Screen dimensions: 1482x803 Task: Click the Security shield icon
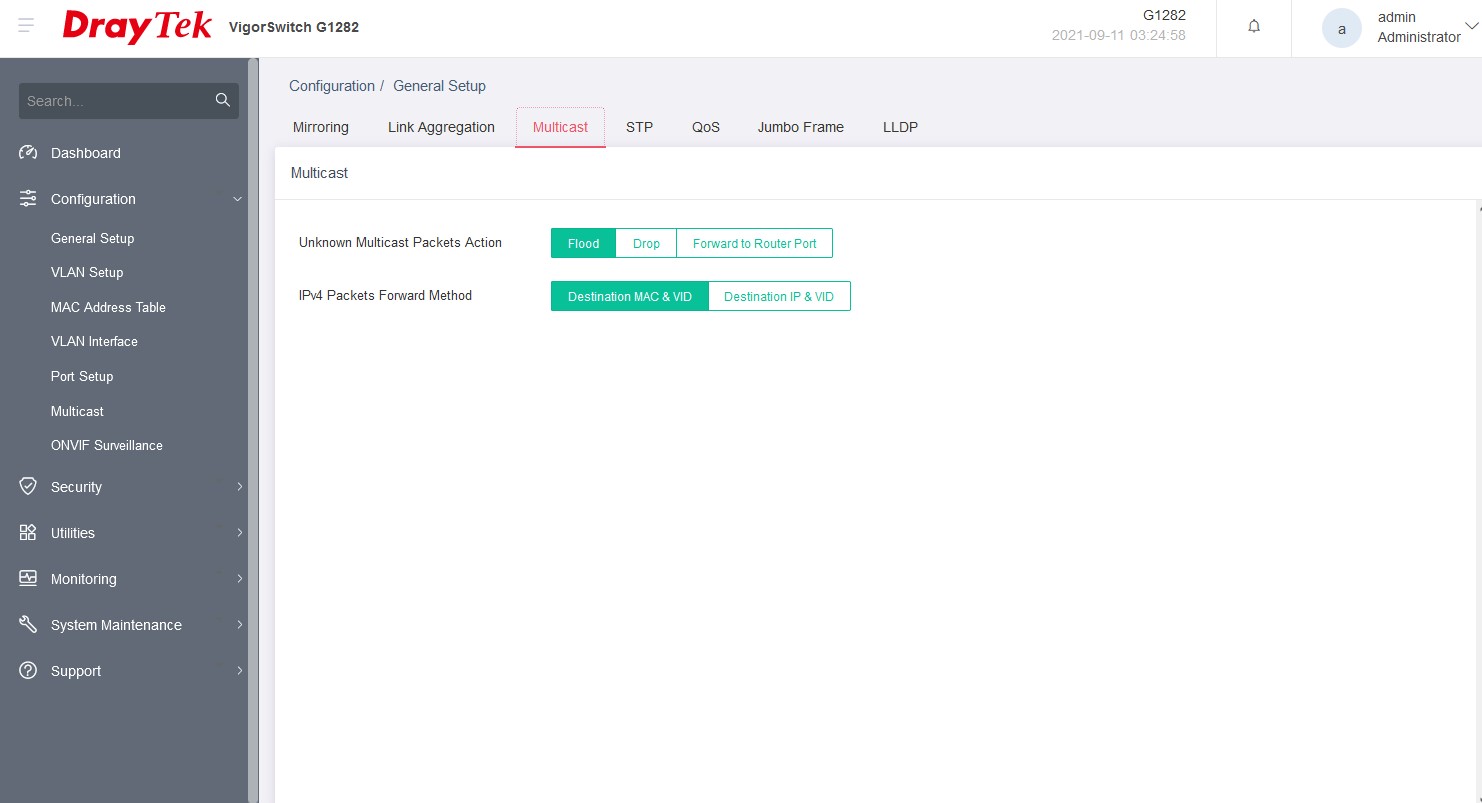coord(28,487)
